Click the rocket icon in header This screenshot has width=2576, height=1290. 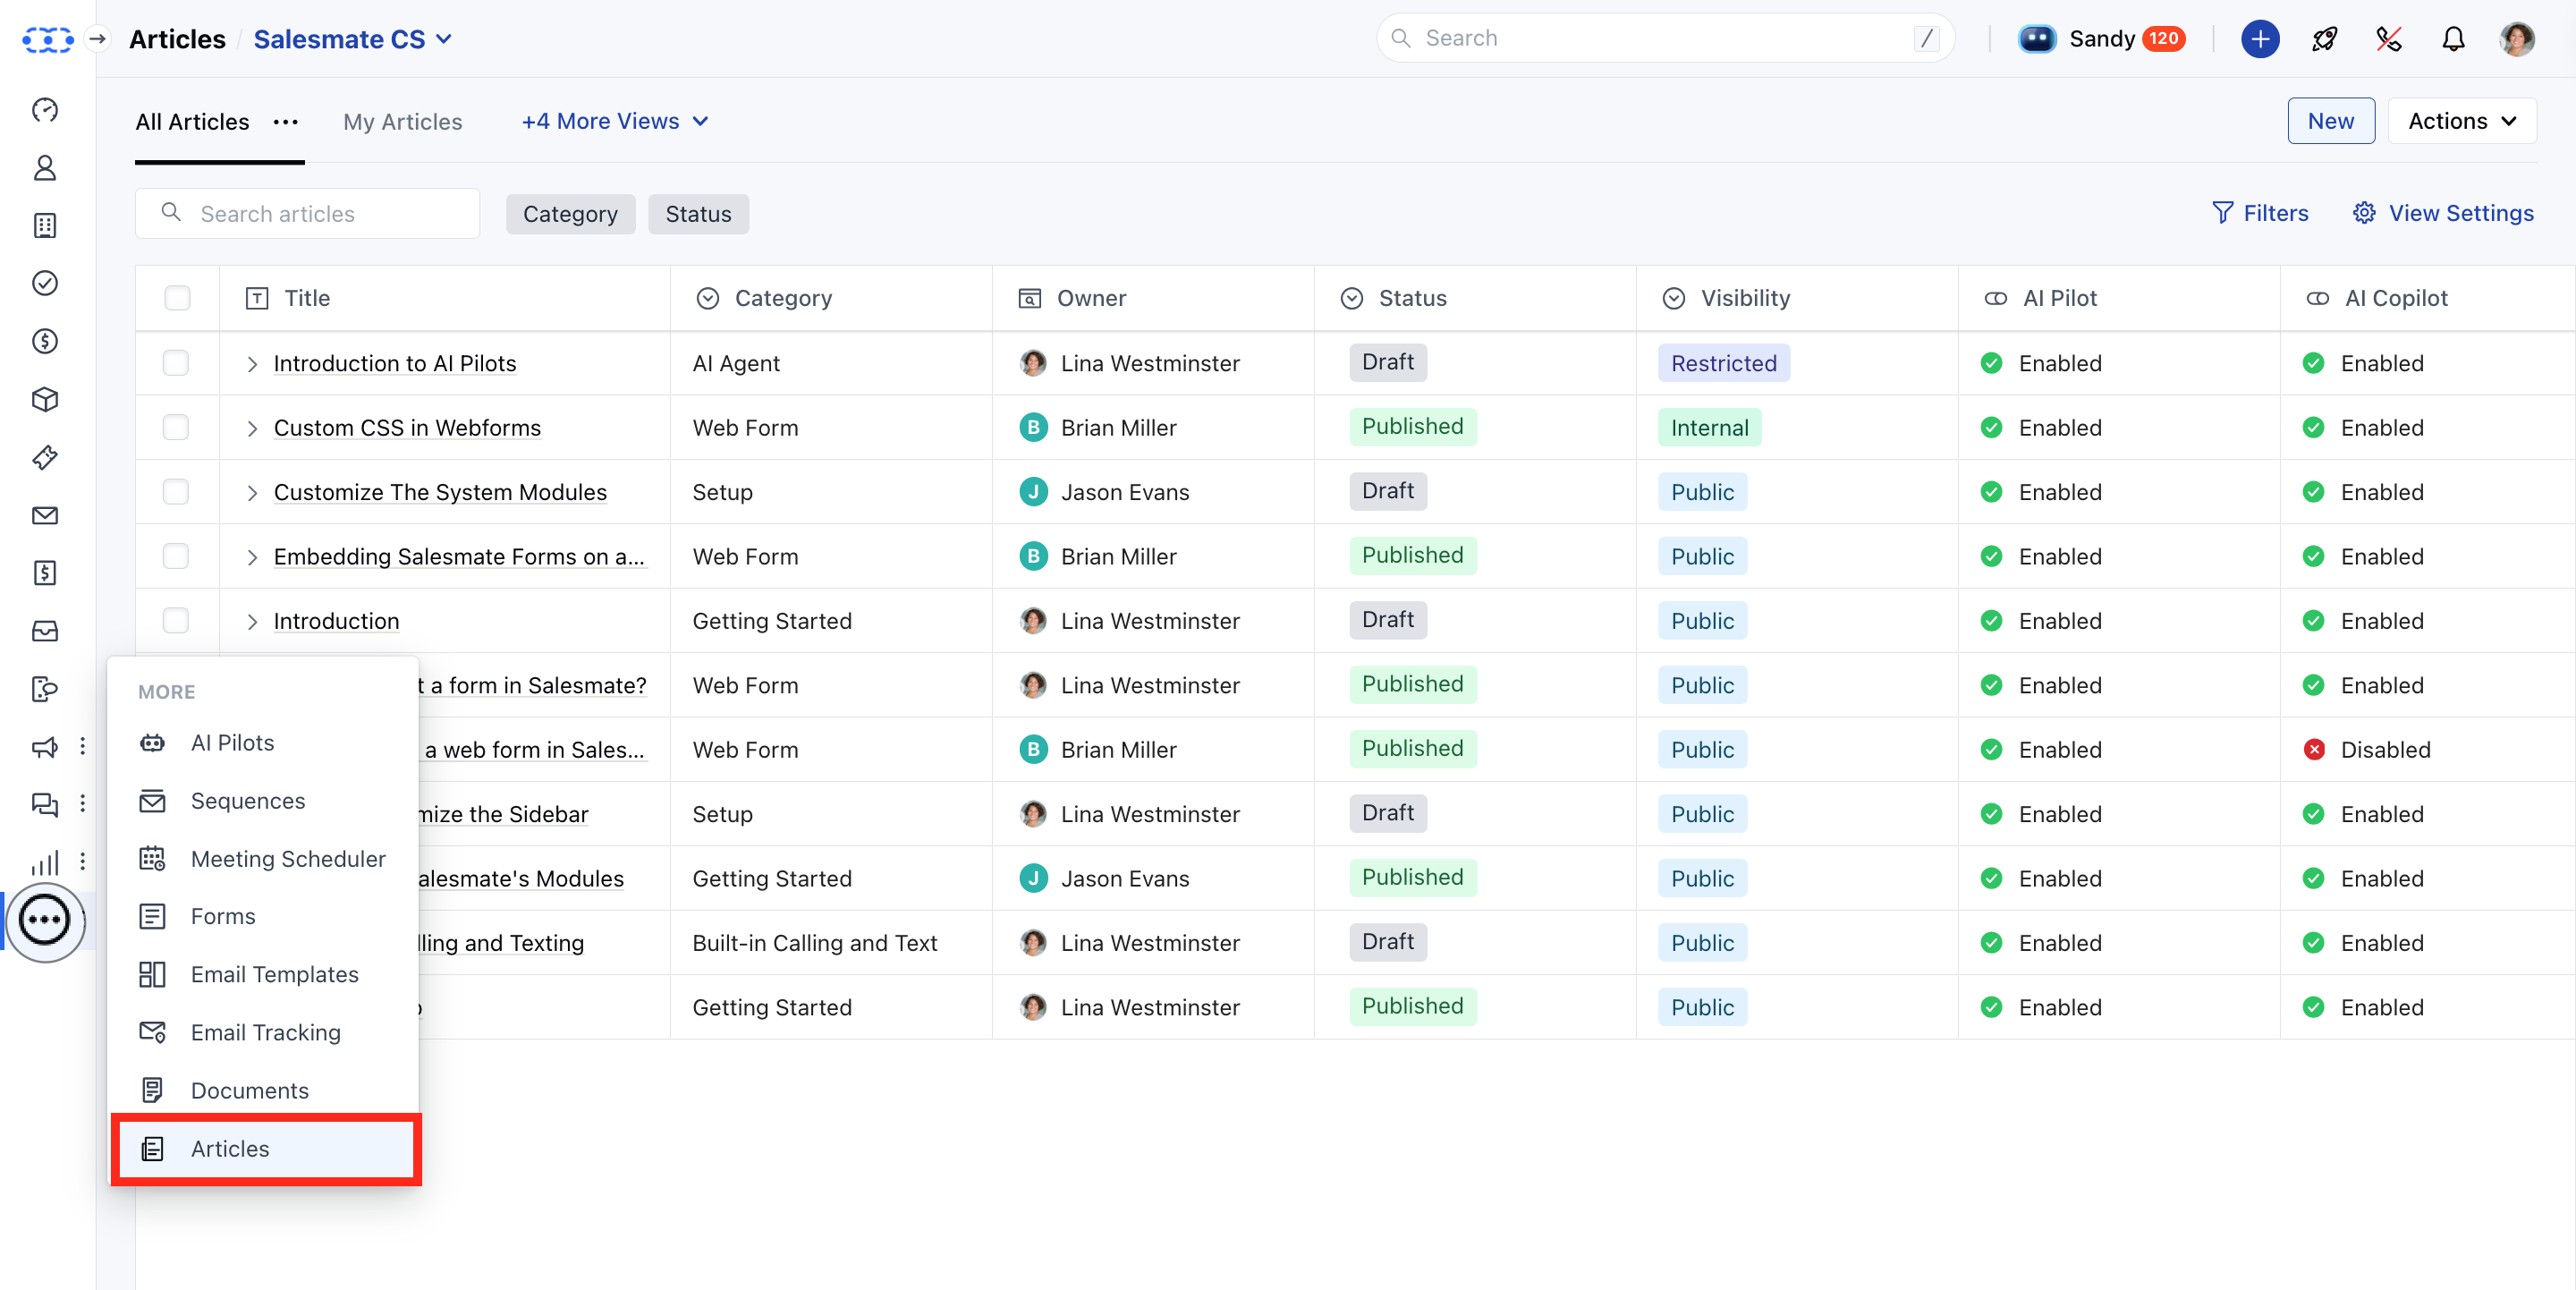[x=2324, y=39]
